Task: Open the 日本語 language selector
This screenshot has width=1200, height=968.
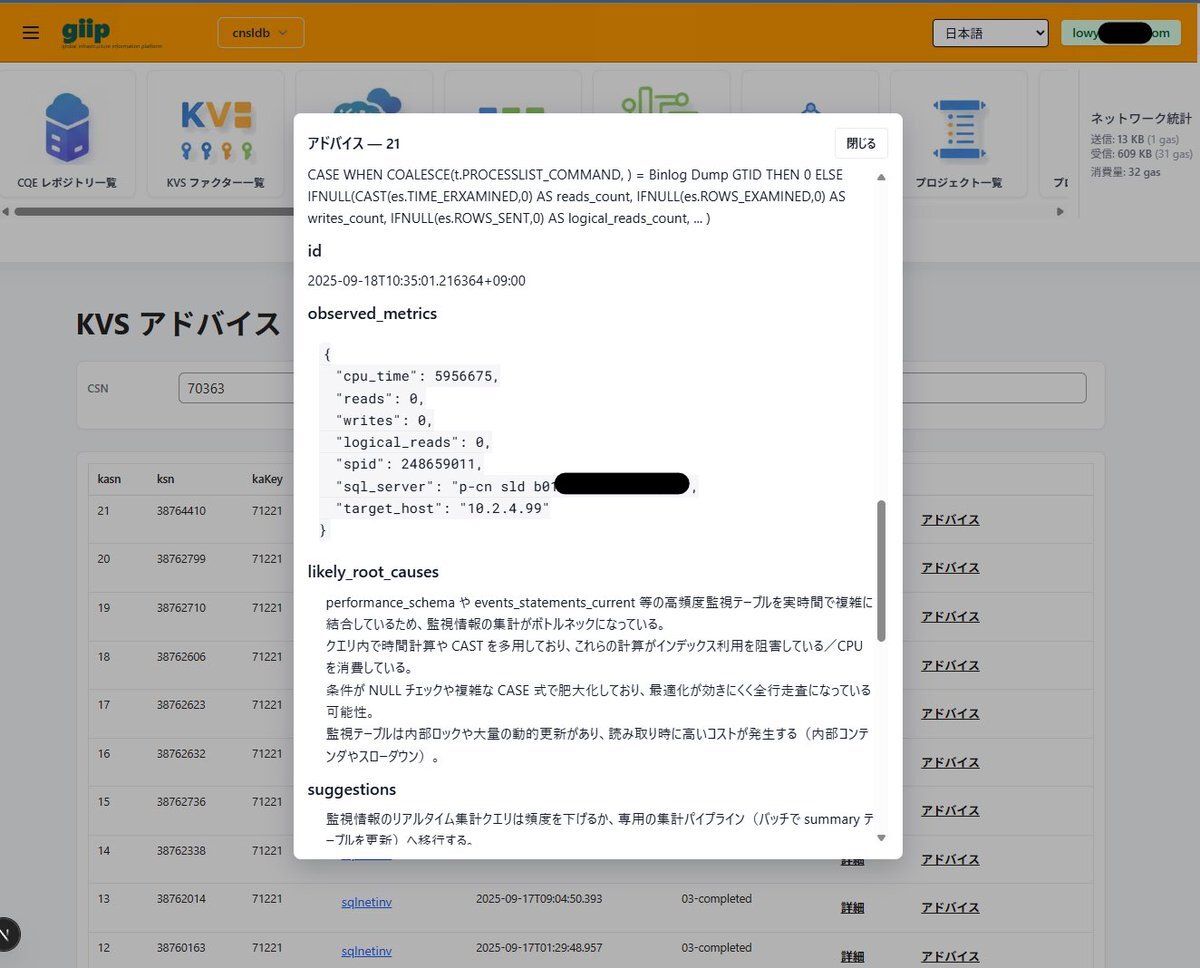Action: pyautogui.click(x=989, y=33)
